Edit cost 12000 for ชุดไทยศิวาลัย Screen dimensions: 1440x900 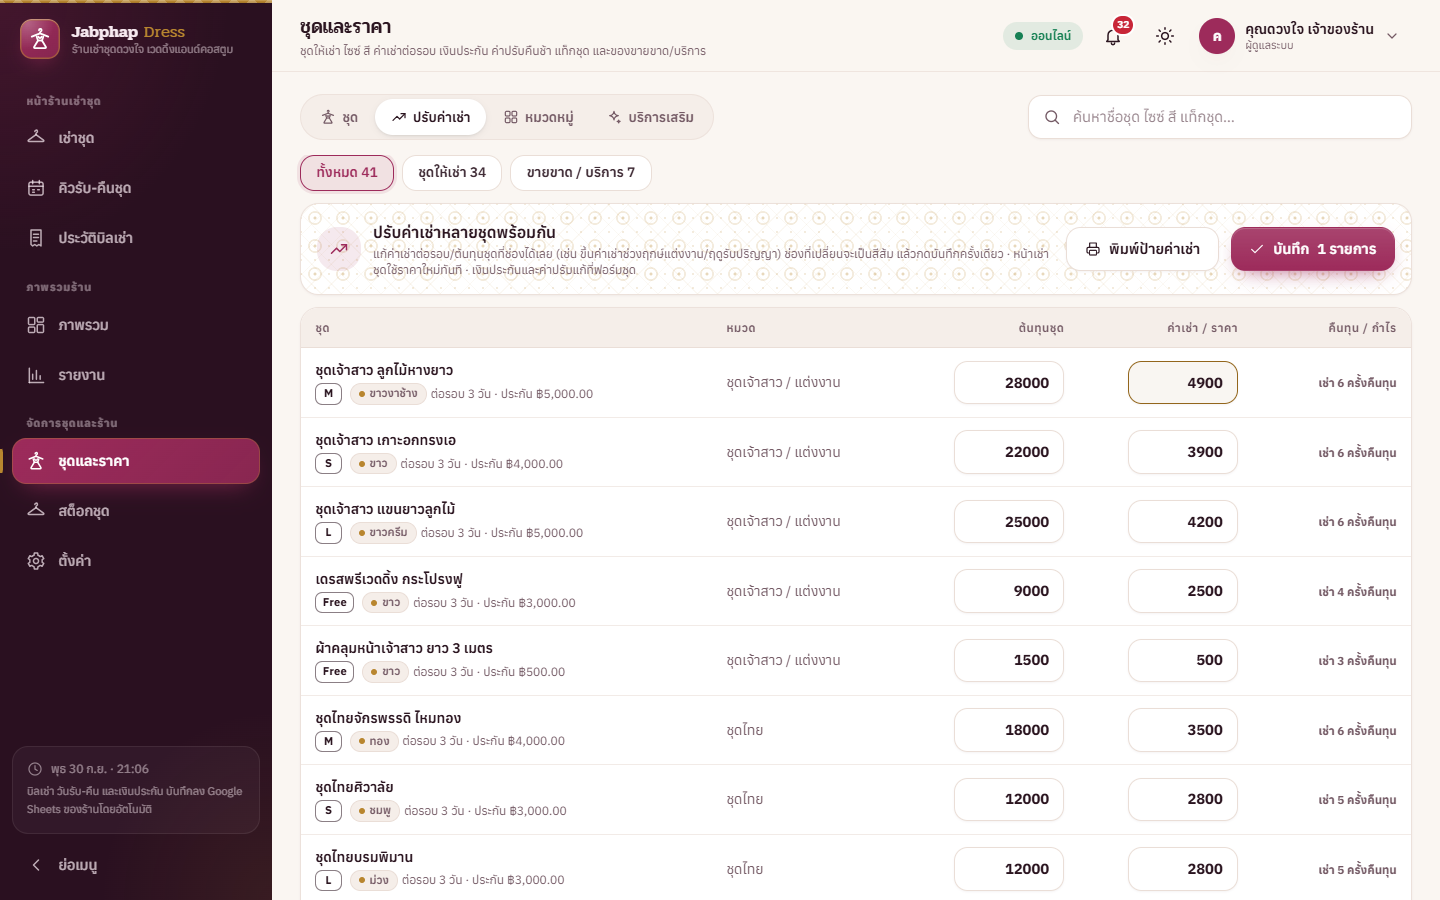coord(1009,799)
